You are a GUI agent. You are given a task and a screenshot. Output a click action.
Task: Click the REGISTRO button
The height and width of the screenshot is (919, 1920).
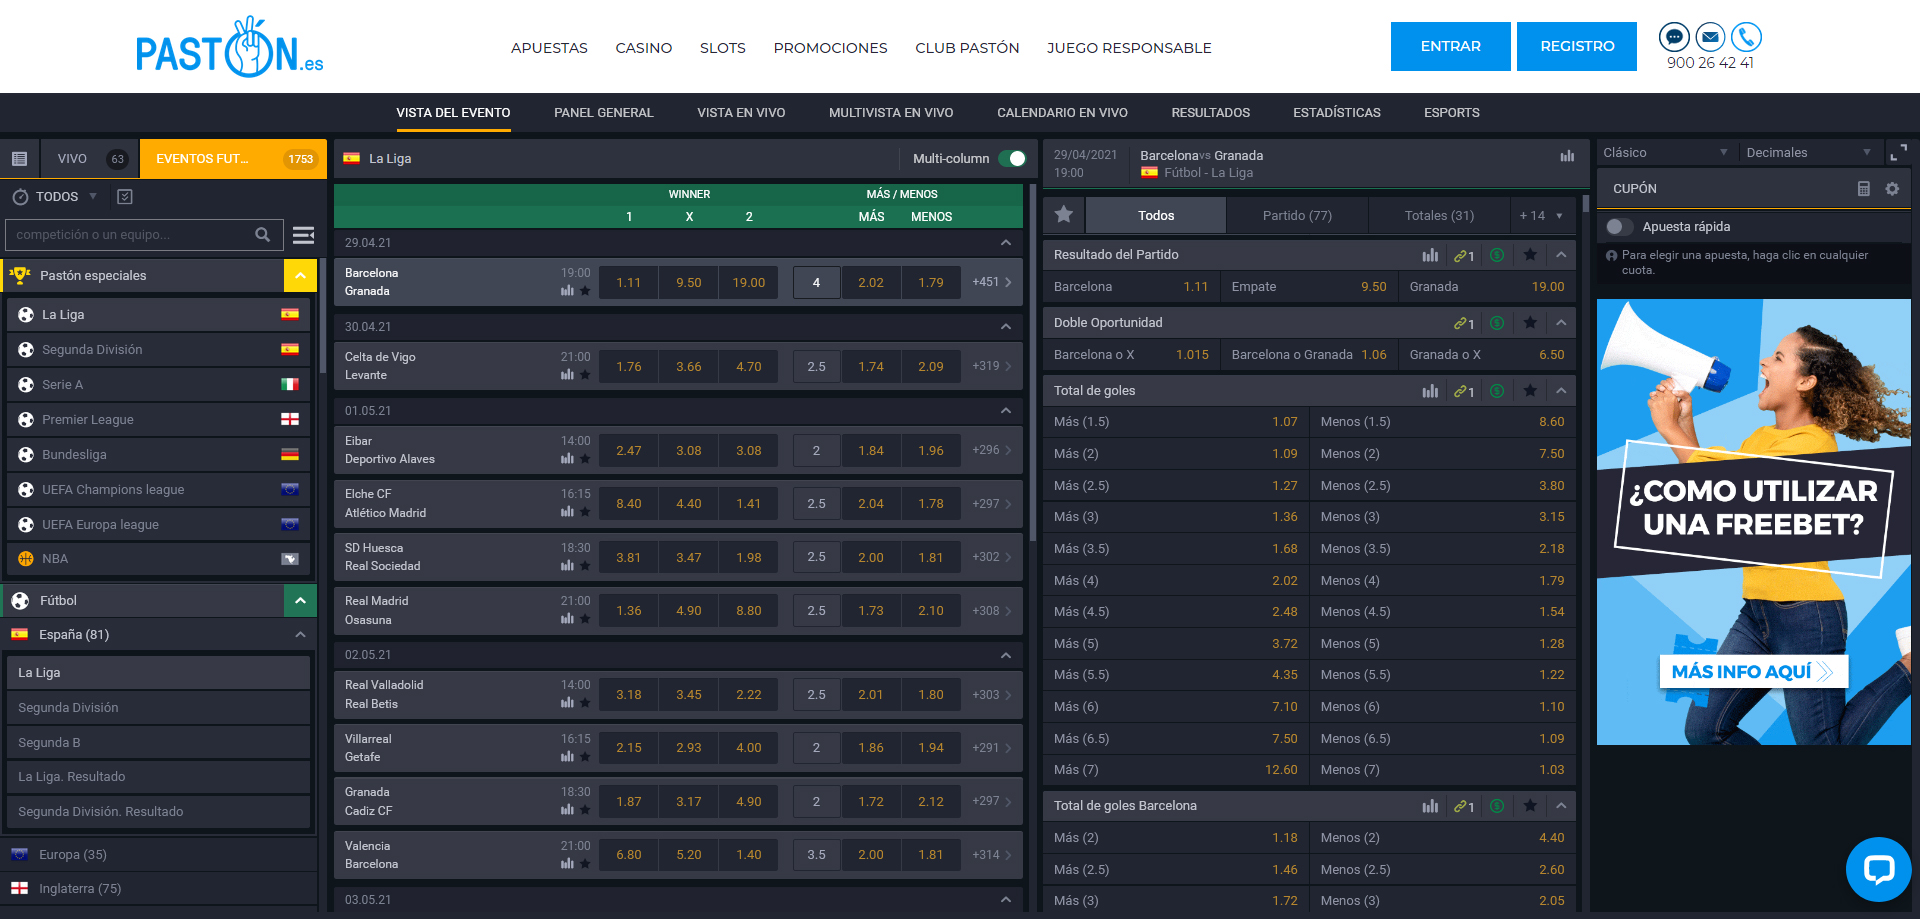pos(1577,46)
